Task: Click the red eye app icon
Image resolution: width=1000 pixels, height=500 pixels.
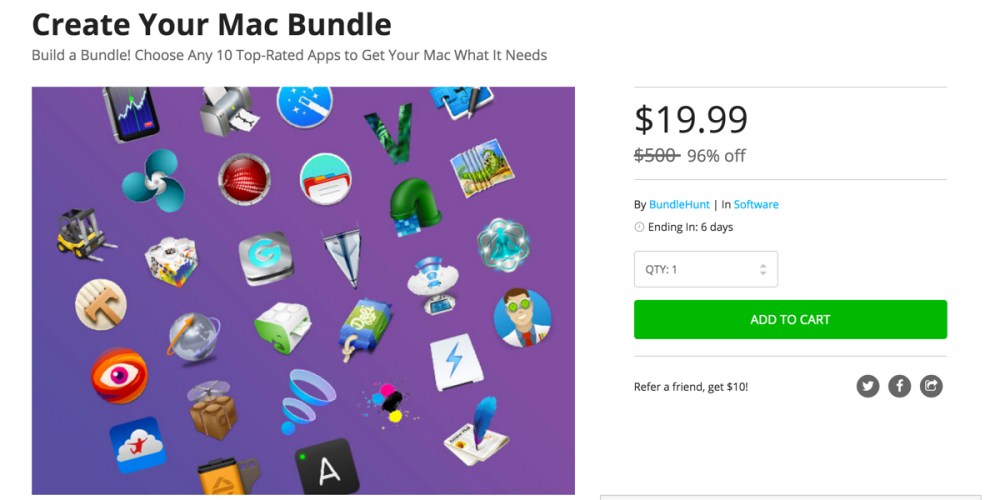Action: click(x=119, y=376)
